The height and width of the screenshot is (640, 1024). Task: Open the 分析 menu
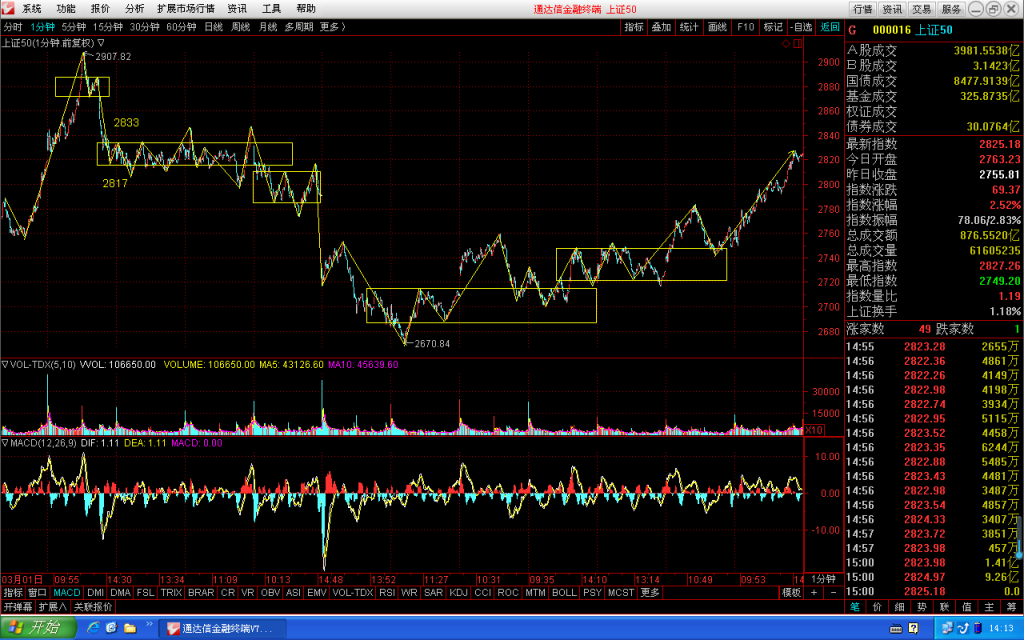pos(134,8)
